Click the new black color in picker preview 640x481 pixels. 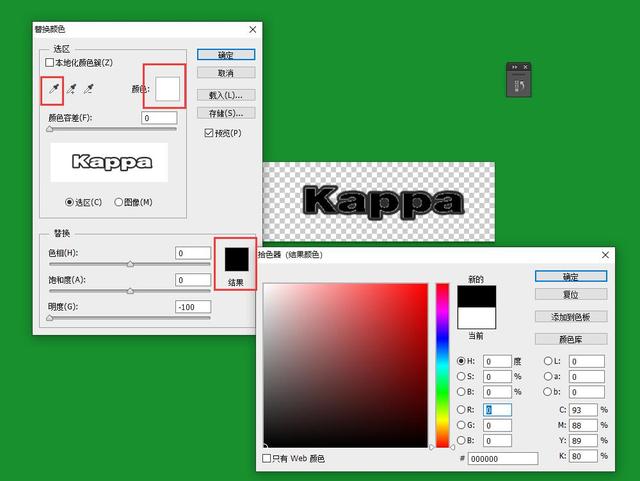tap(476, 296)
